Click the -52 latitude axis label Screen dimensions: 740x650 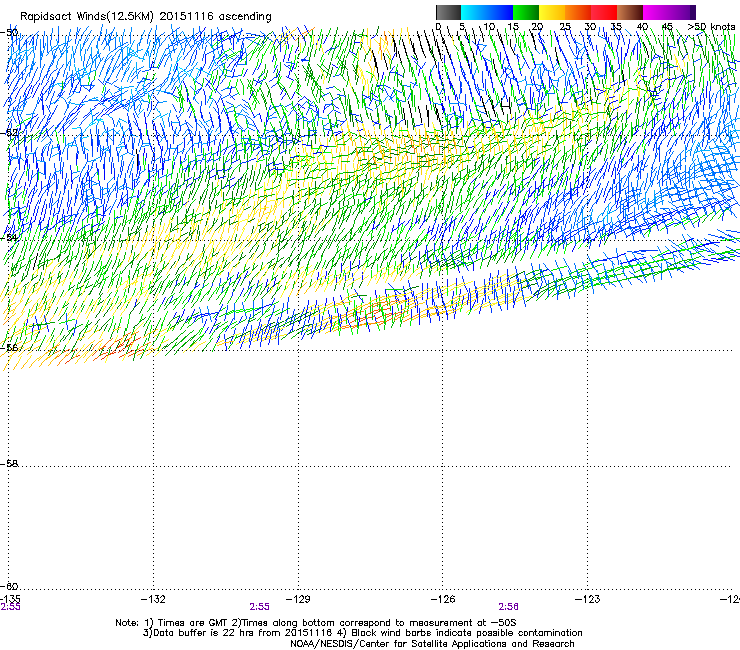[x=9, y=133]
